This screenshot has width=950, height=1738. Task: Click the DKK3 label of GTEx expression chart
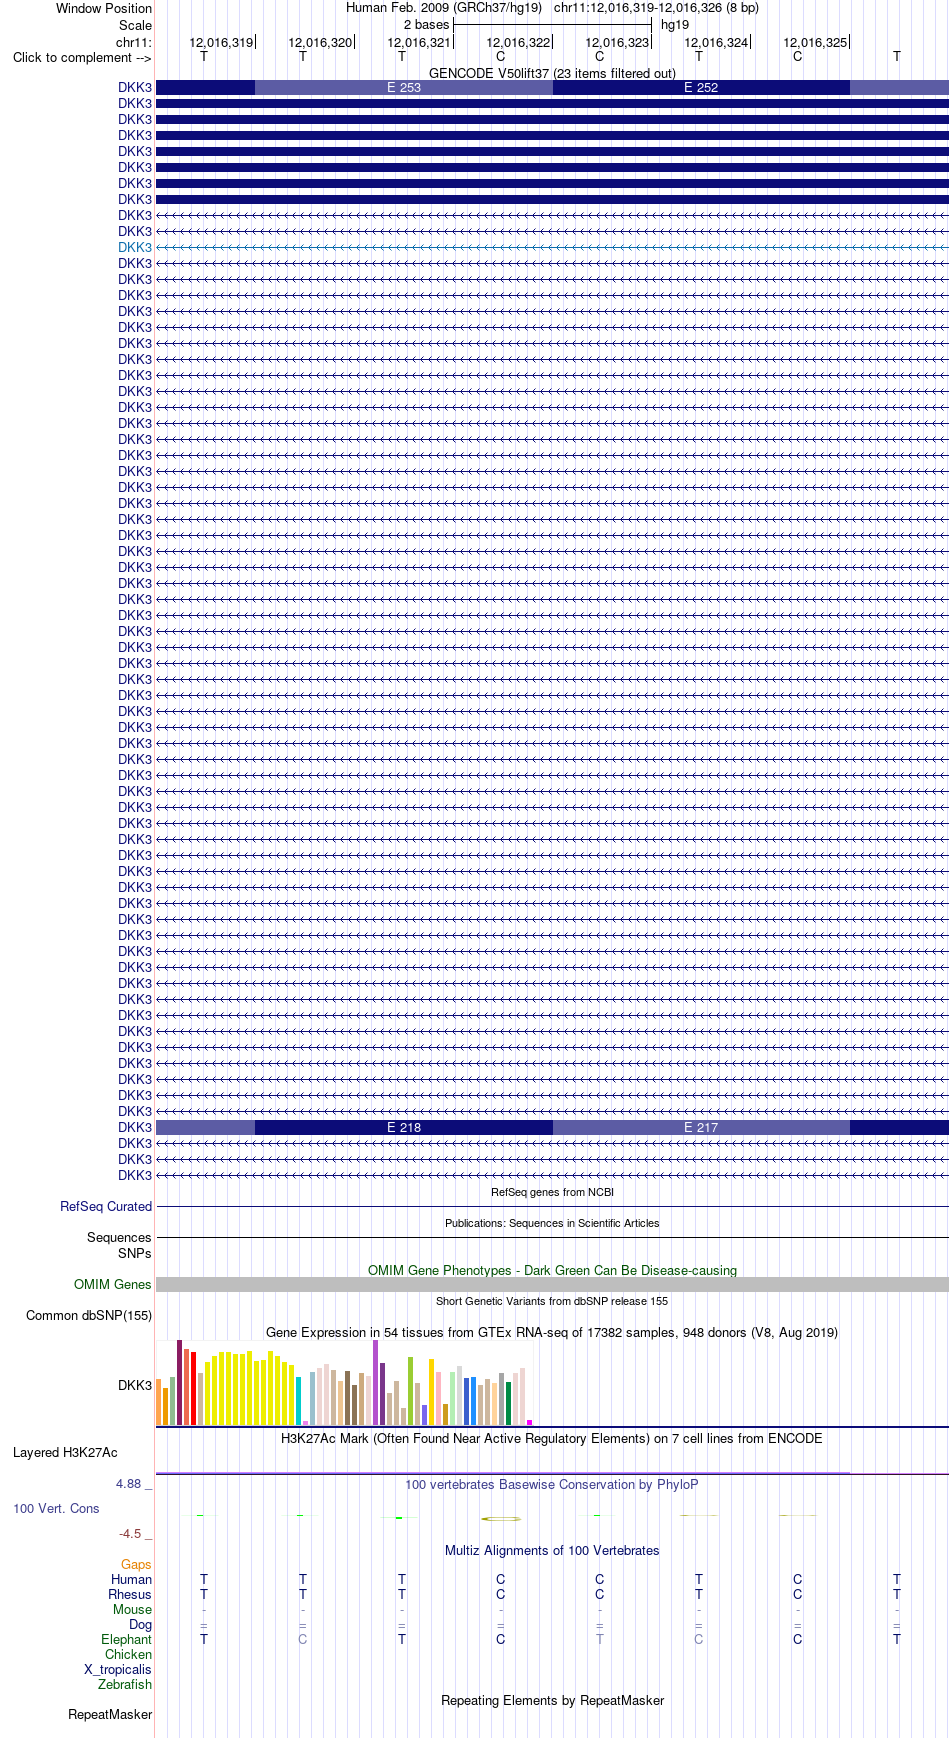(x=135, y=1385)
